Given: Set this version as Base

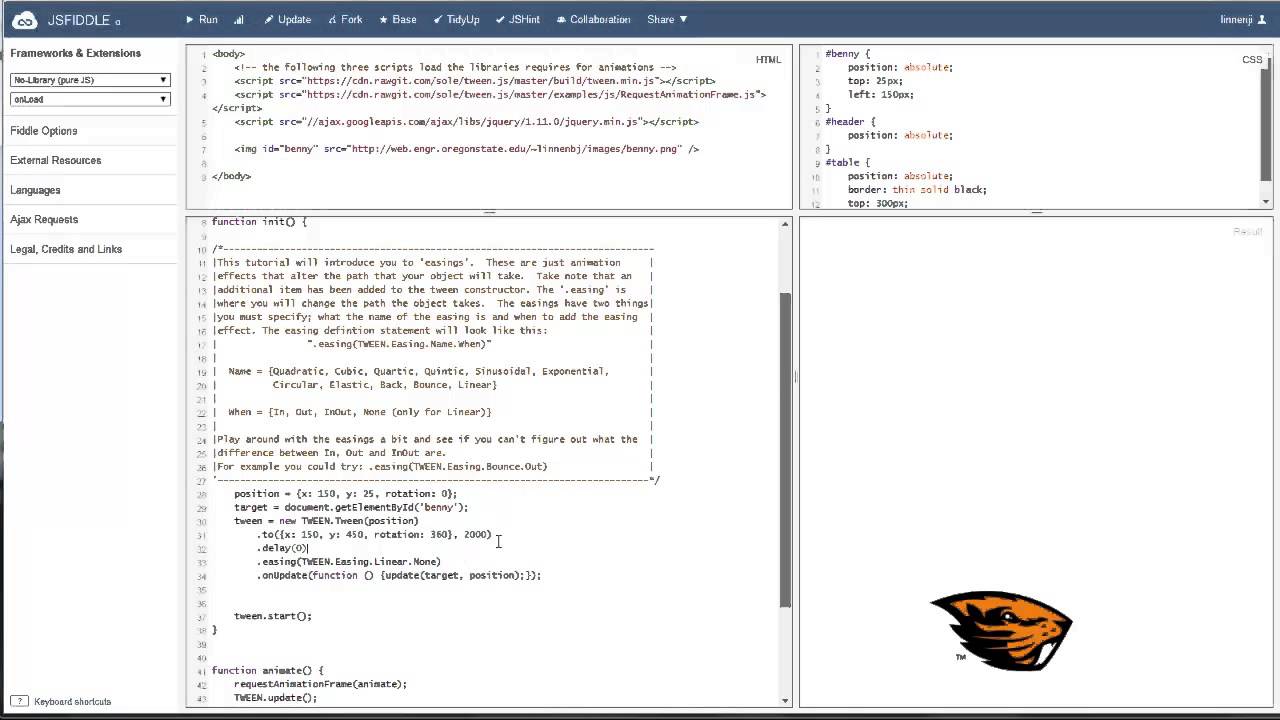Looking at the screenshot, I should (397, 19).
